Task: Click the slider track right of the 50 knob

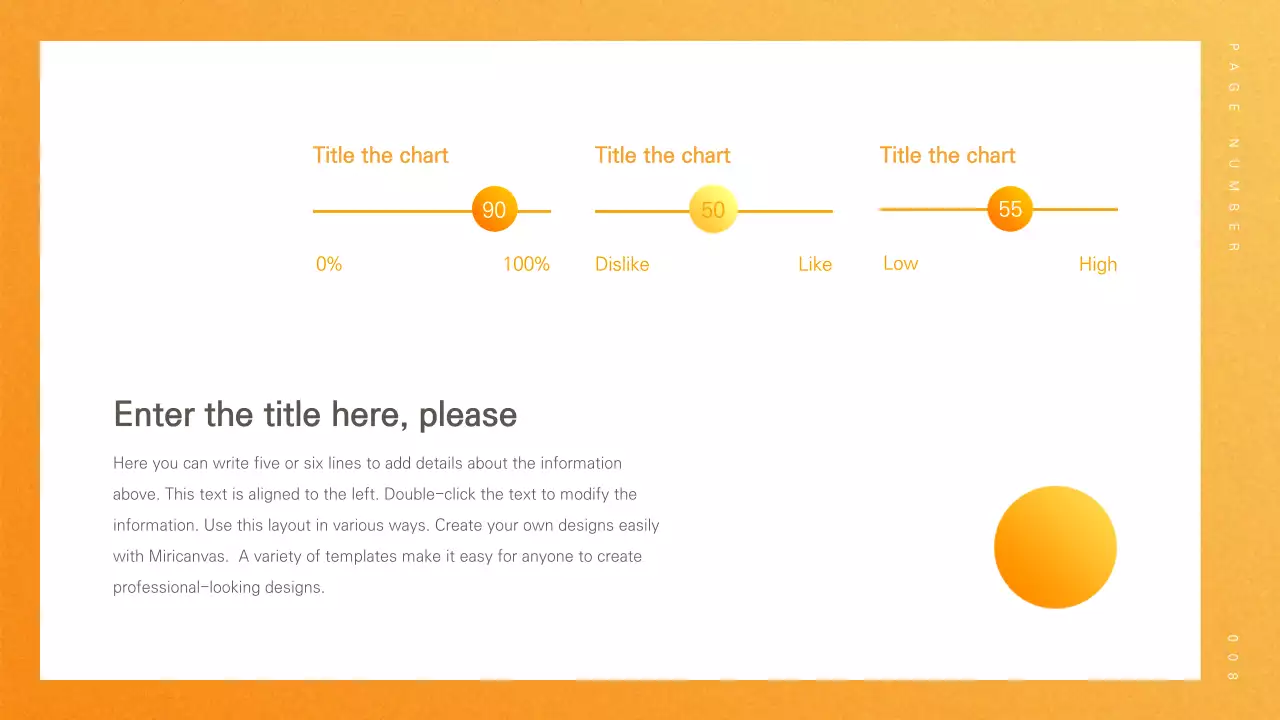Action: point(785,211)
